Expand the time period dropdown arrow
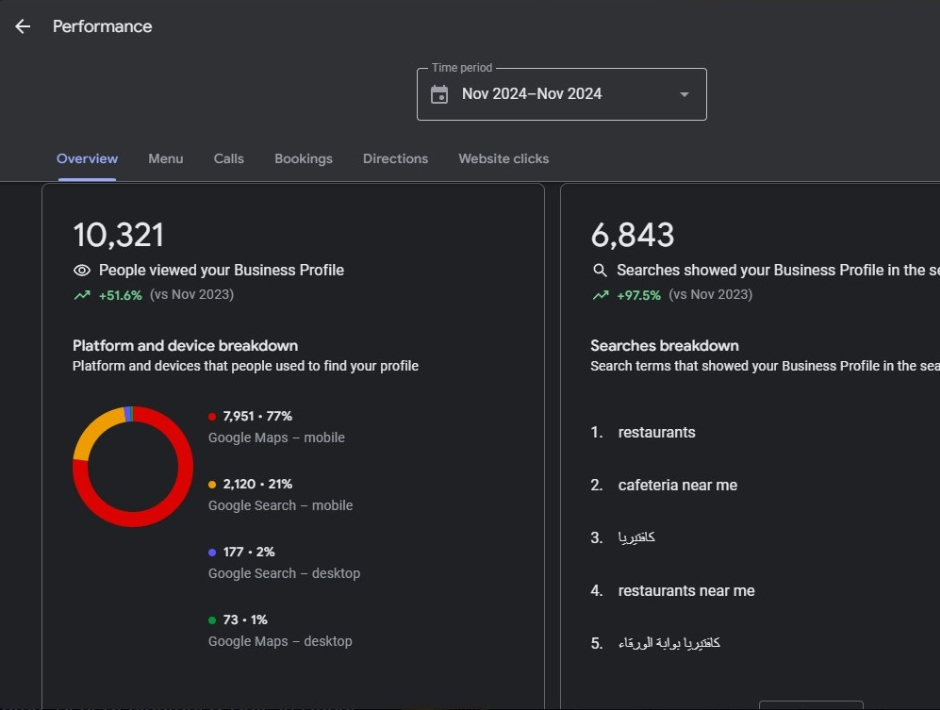The height and width of the screenshot is (710, 940). 684,95
